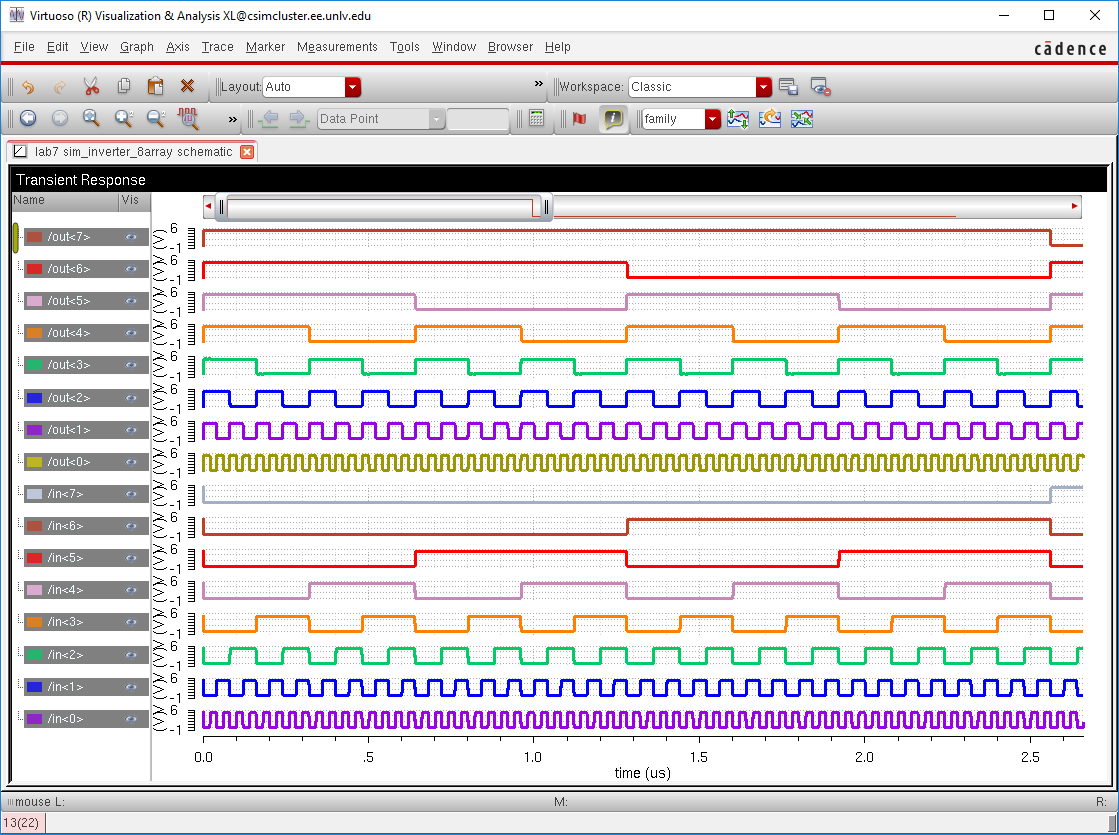Open the Measurements menu

tap(337, 47)
